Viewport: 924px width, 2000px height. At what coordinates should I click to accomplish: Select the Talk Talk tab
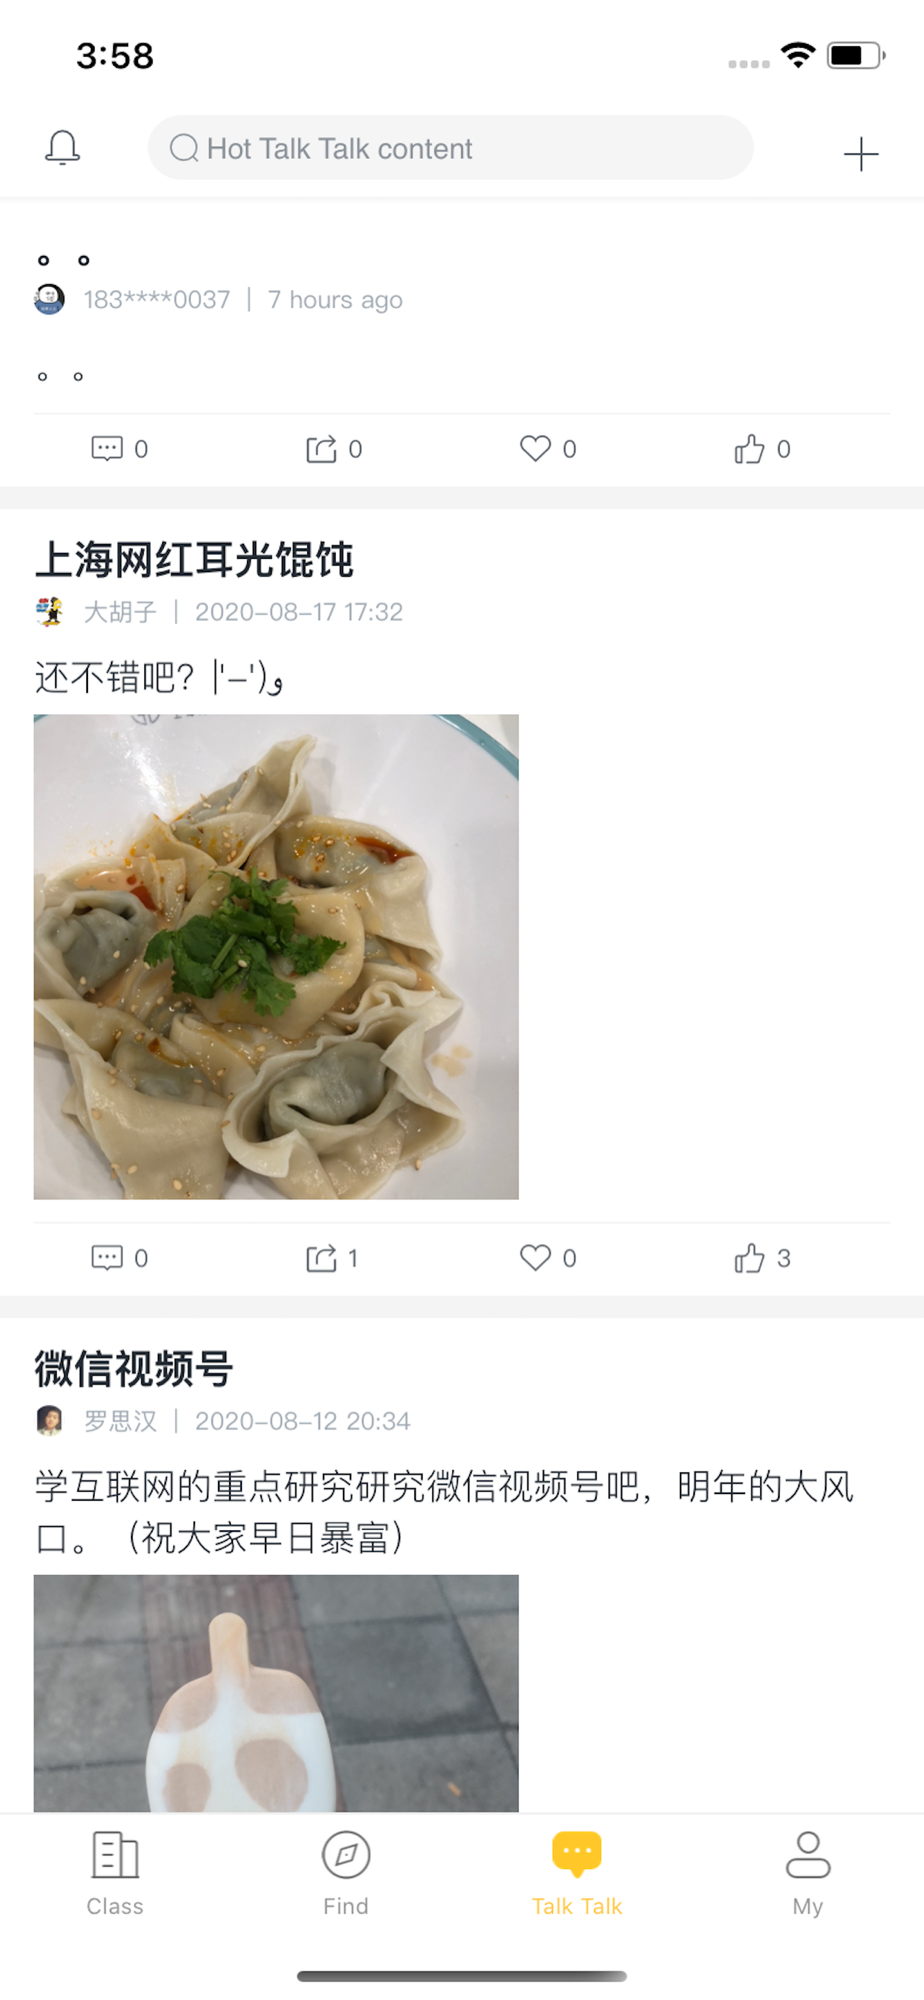(x=577, y=1873)
